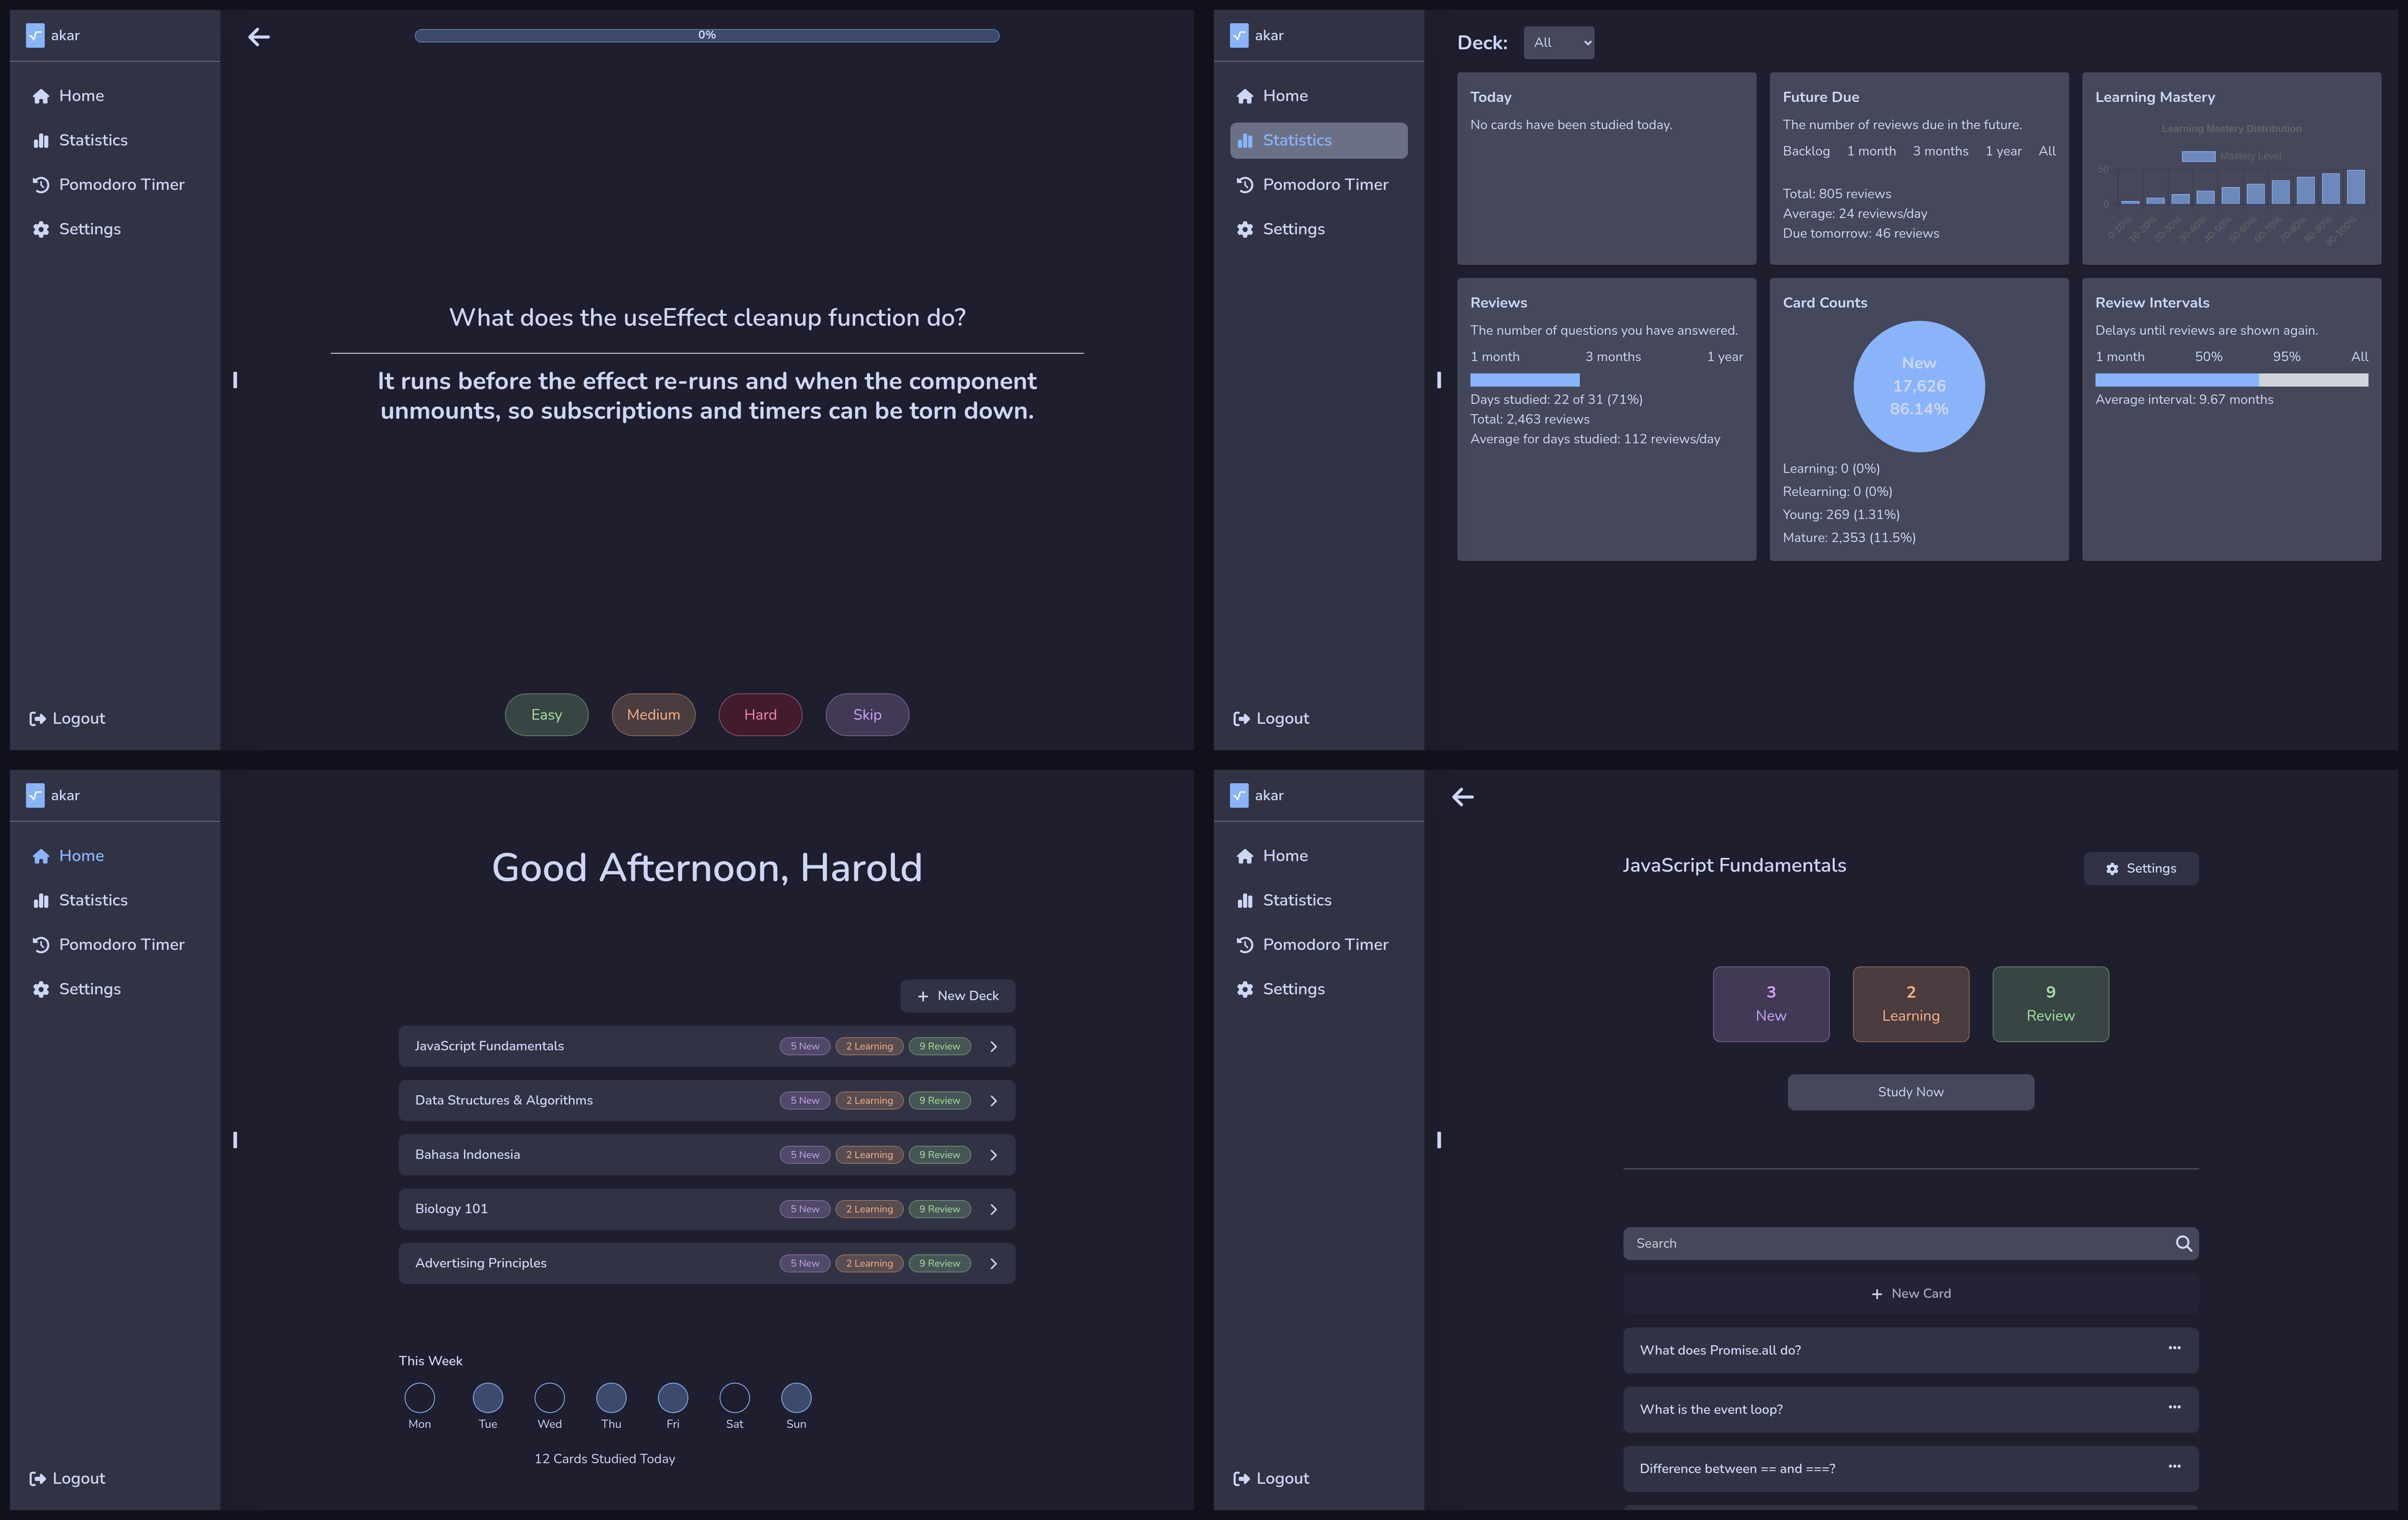
Task: Open the options menu for "Difference between == and ===?"
Action: (x=2174, y=1466)
